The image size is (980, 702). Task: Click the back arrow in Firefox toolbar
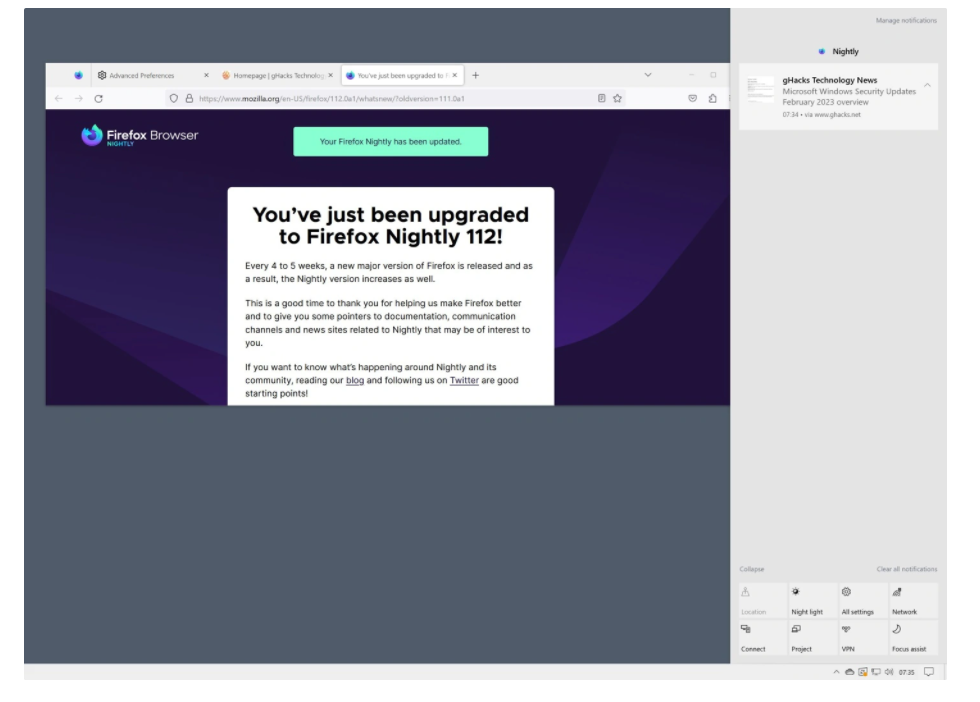tap(59, 98)
